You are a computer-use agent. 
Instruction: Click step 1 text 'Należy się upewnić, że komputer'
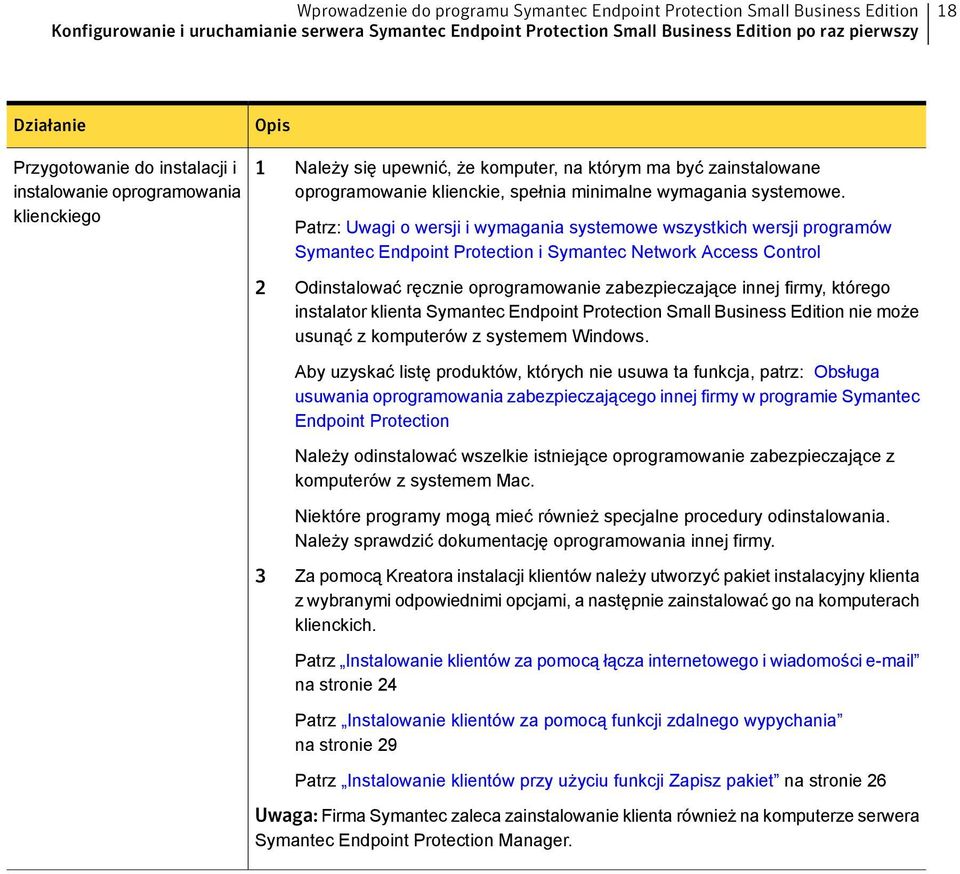[x=570, y=179]
